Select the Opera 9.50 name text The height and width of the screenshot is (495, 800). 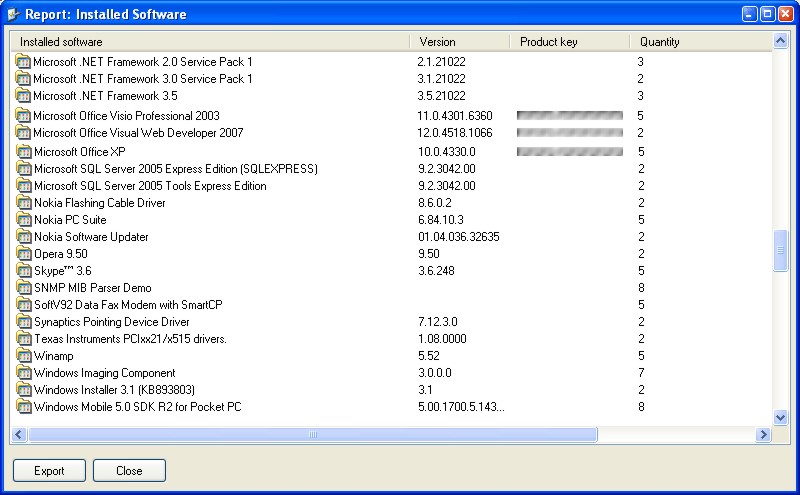(61, 254)
